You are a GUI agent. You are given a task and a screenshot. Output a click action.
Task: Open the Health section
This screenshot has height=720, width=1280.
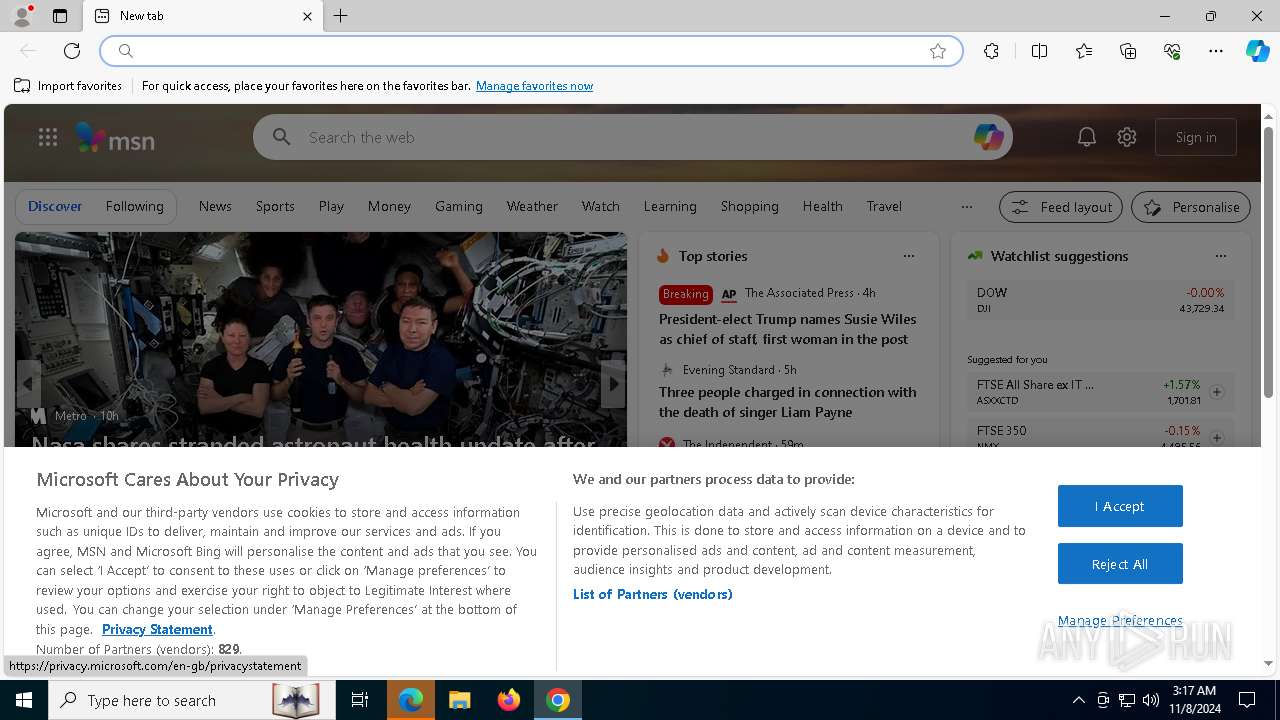coord(822,206)
